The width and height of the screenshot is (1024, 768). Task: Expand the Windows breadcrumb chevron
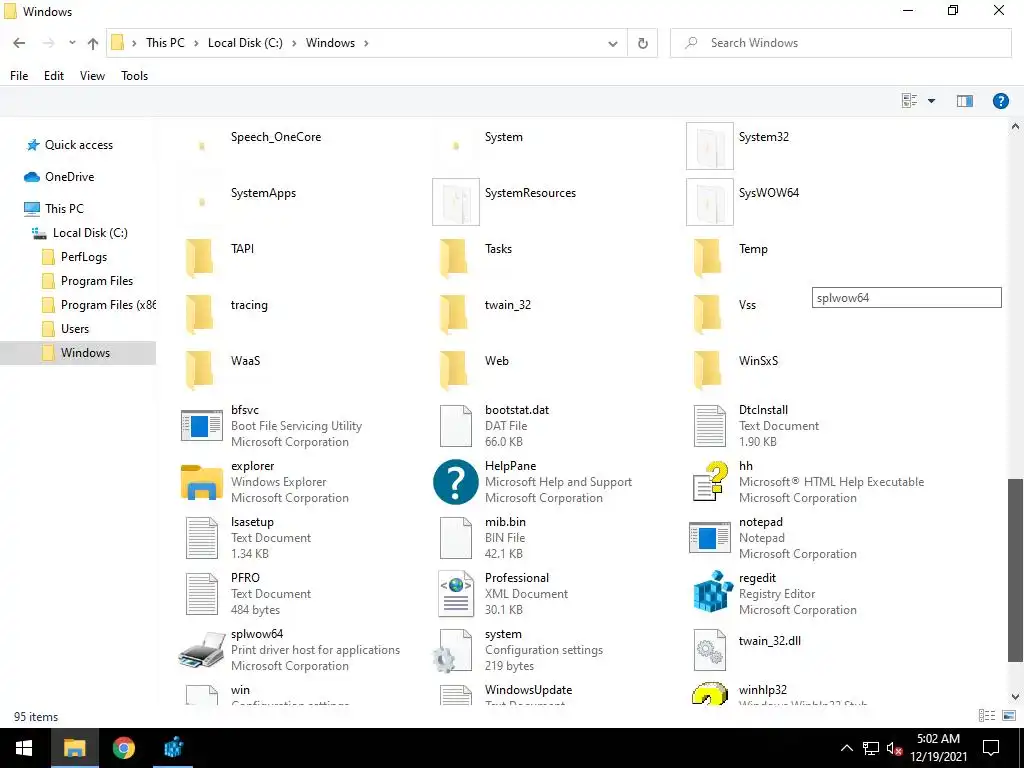[366, 43]
